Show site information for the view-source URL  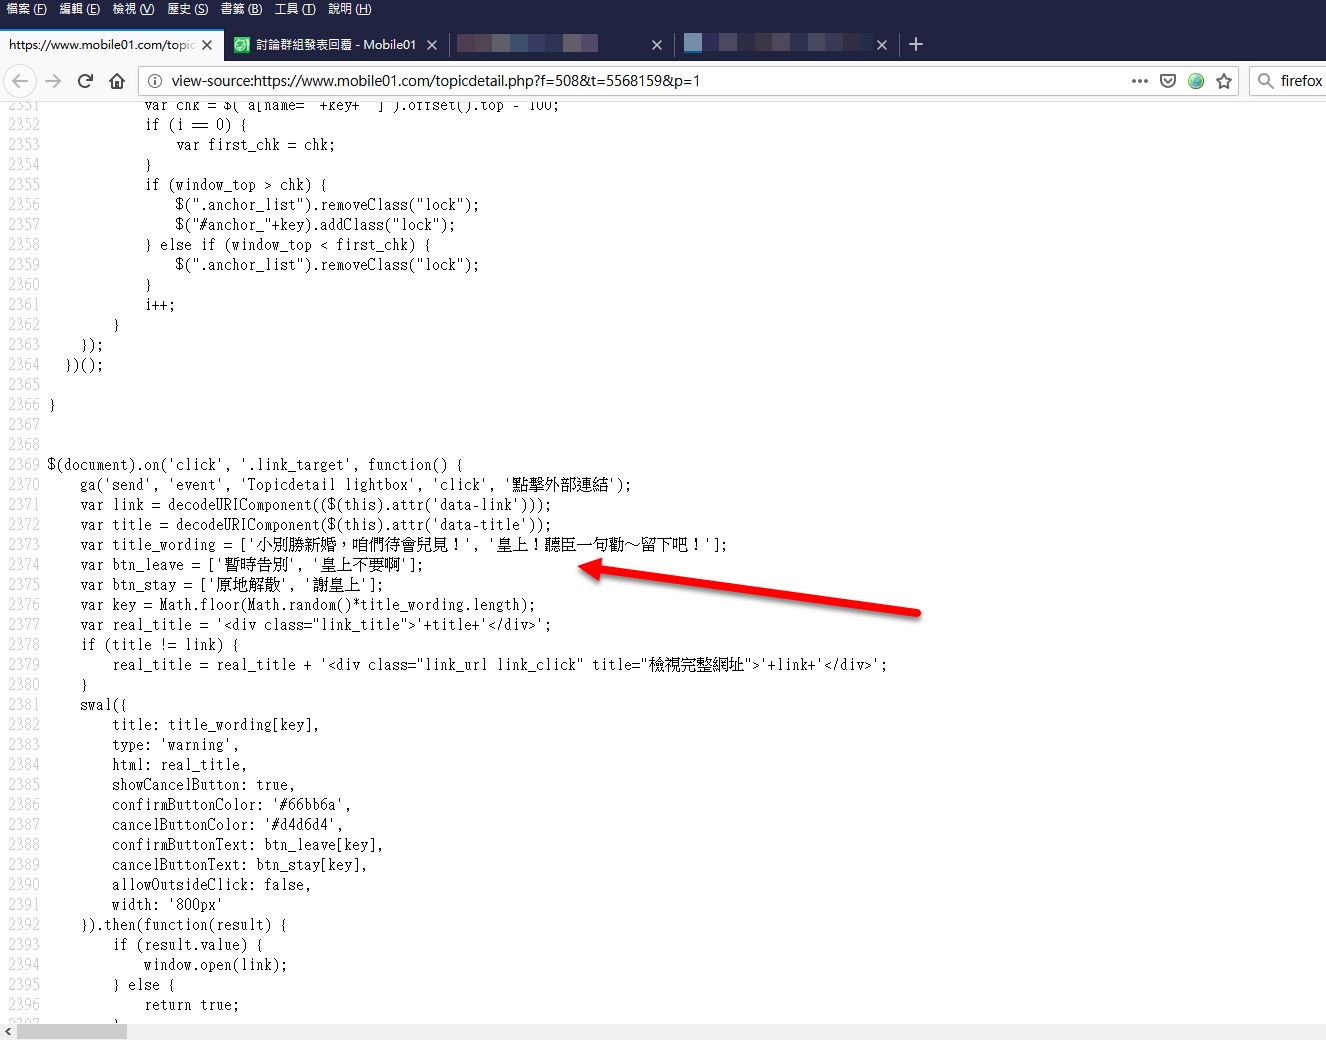click(x=155, y=81)
